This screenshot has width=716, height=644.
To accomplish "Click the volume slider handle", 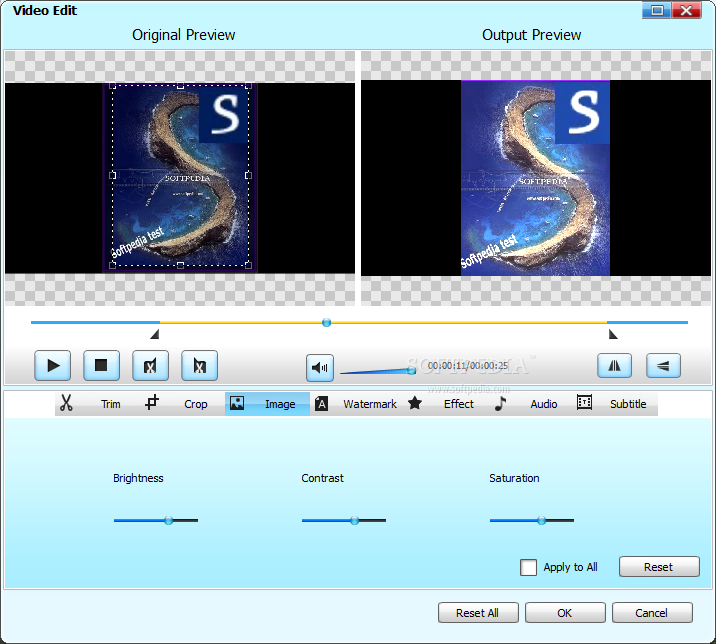I will (x=411, y=371).
